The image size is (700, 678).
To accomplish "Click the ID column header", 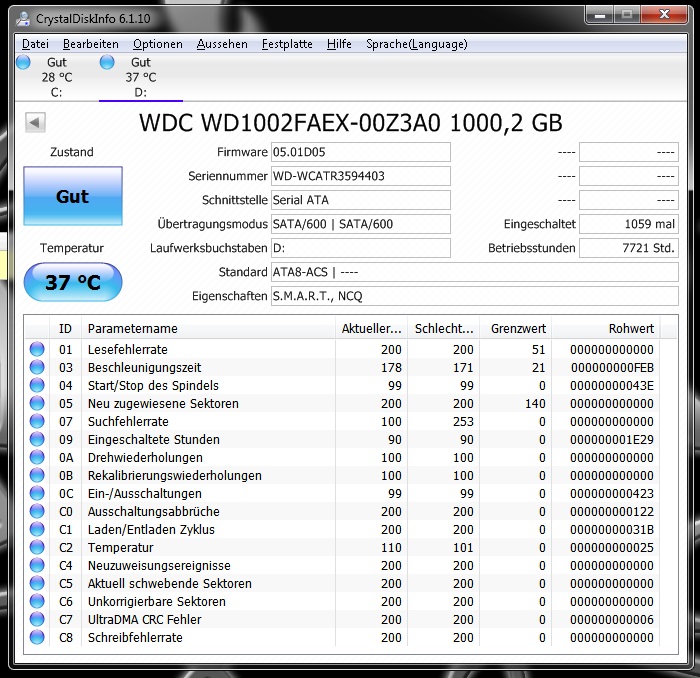I will [65, 329].
